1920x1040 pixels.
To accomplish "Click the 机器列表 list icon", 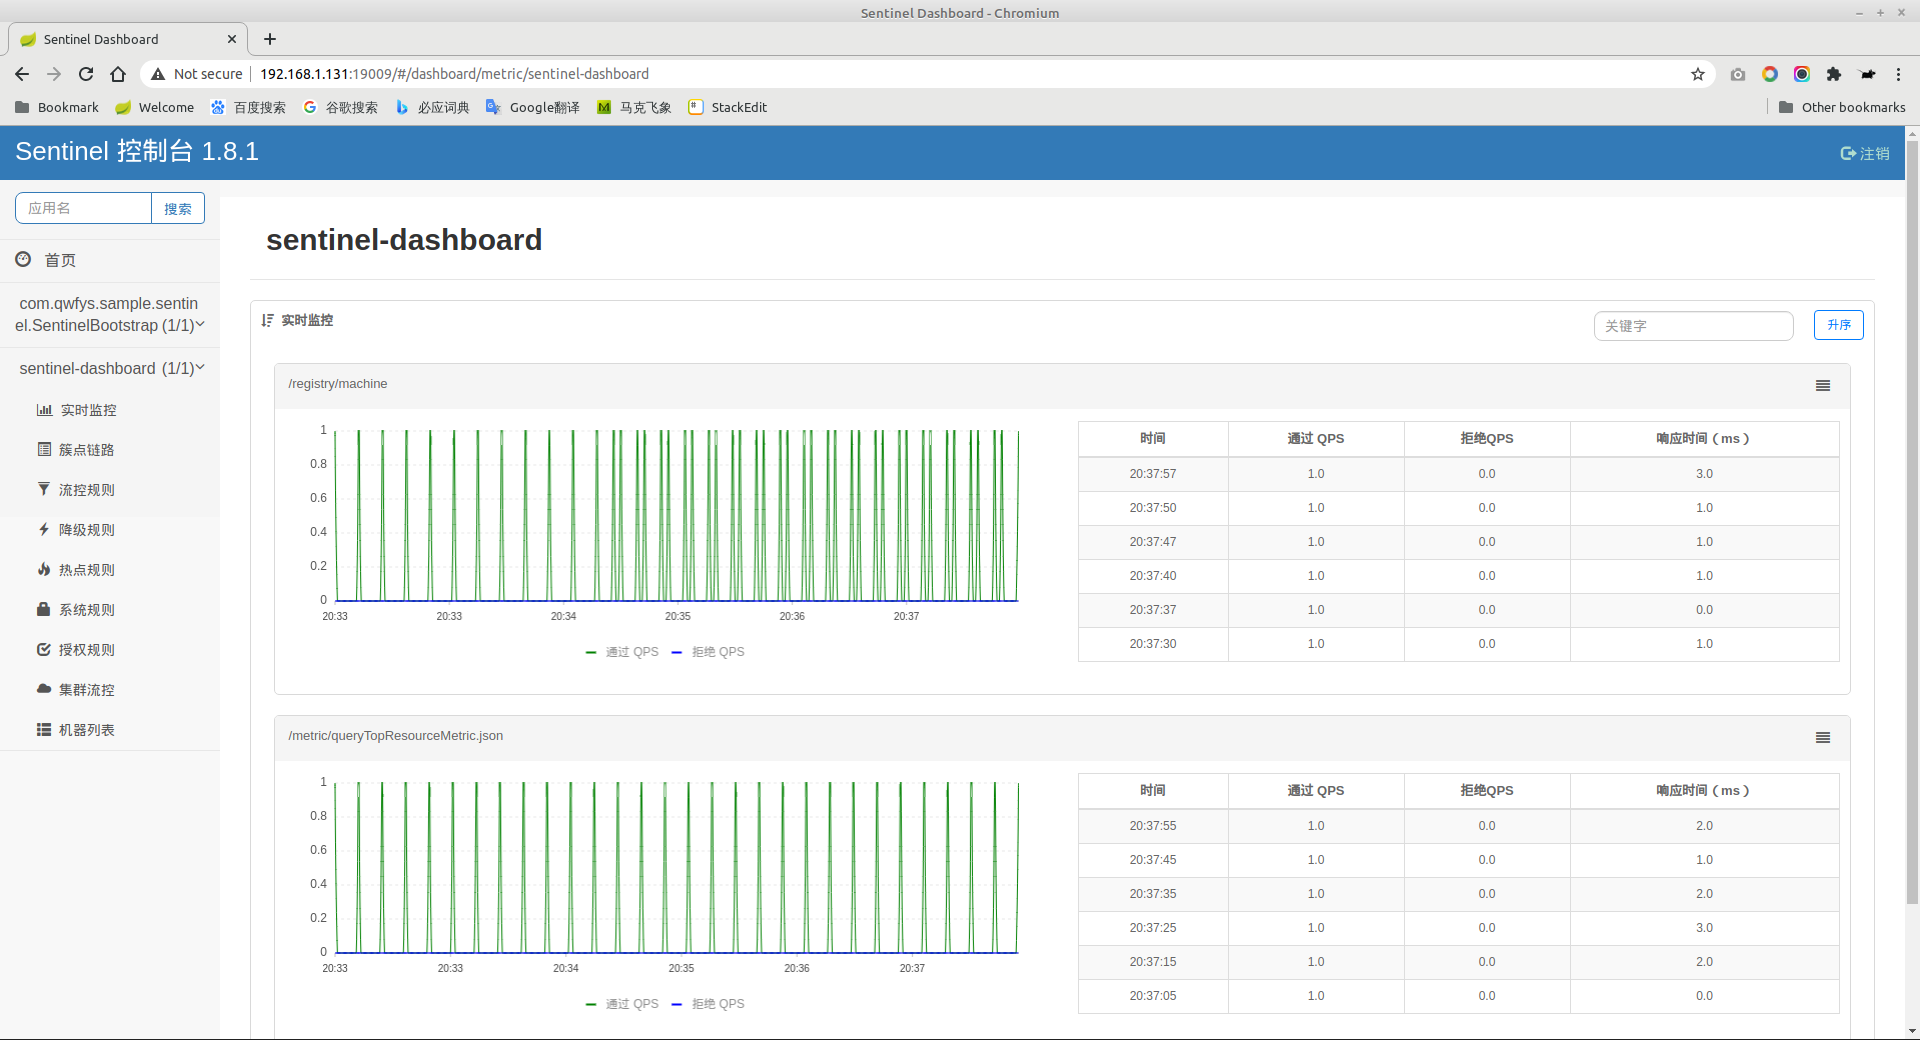I will (44, 729).
